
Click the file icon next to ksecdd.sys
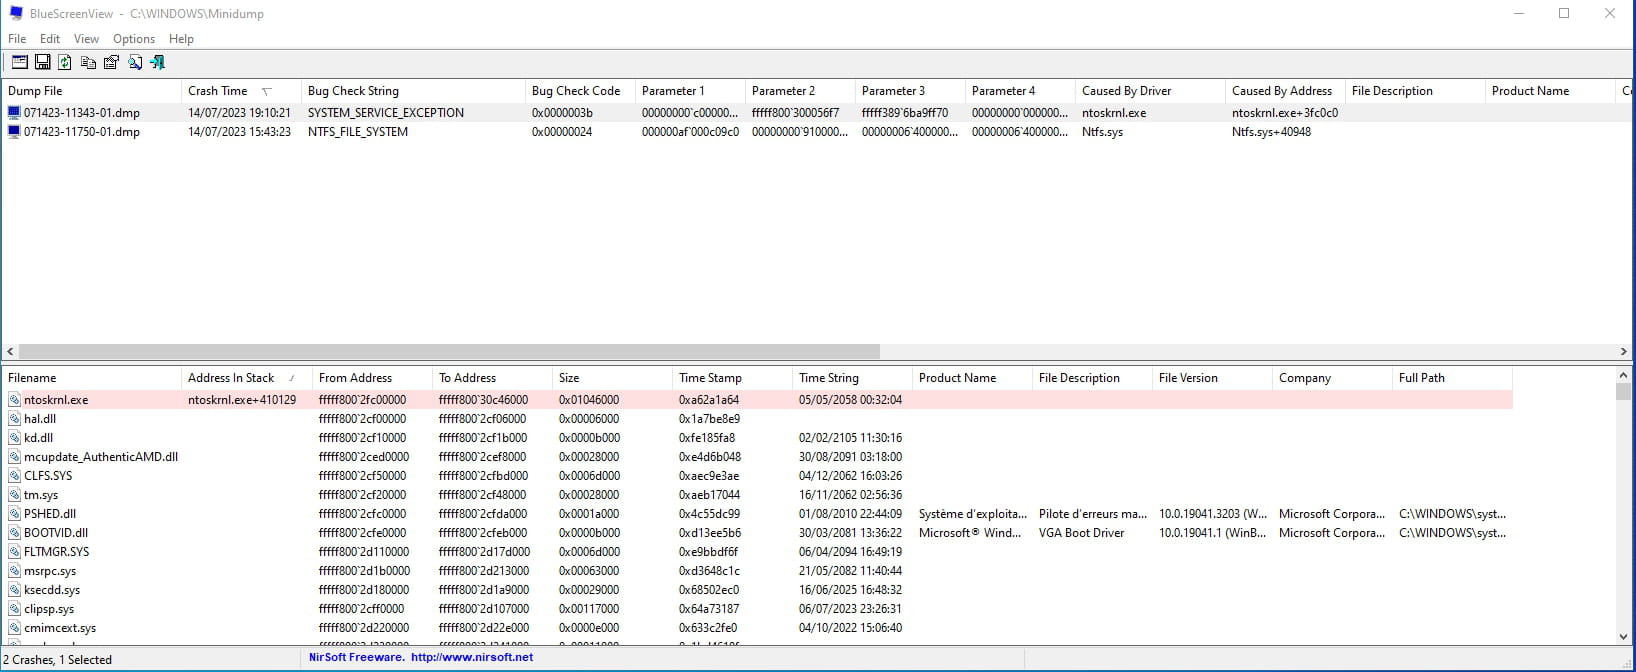(14, 590)
